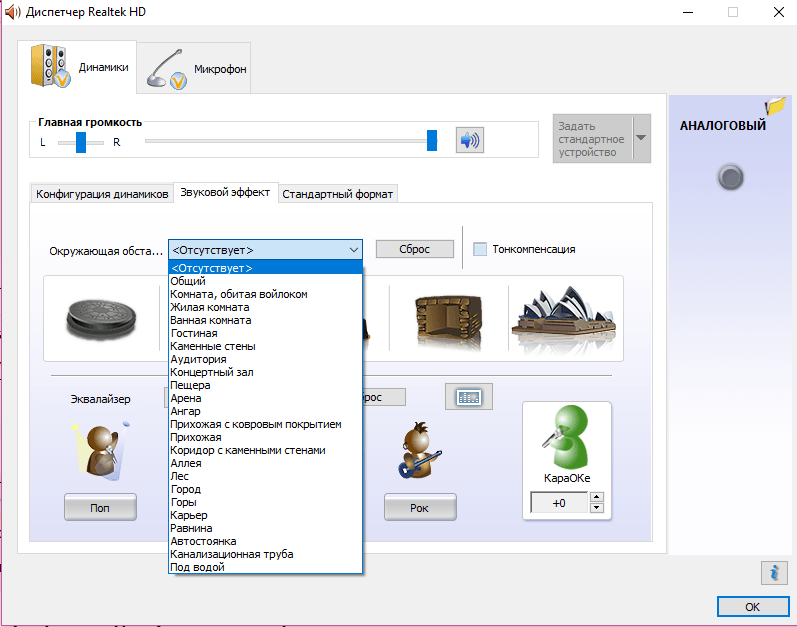Click the Сброс button beside environment
This screenshot has height=627, width=797.
pos(415,249)
